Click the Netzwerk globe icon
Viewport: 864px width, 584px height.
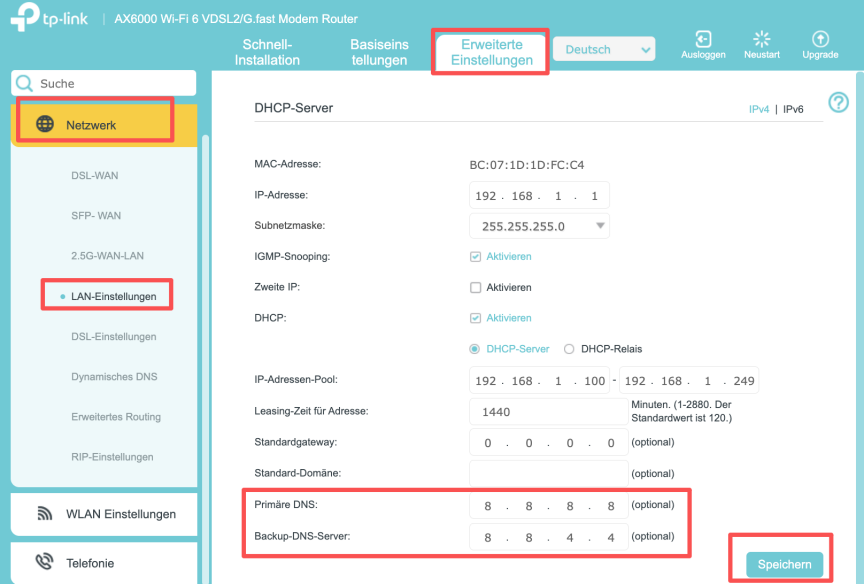click(x=45, y=124)
